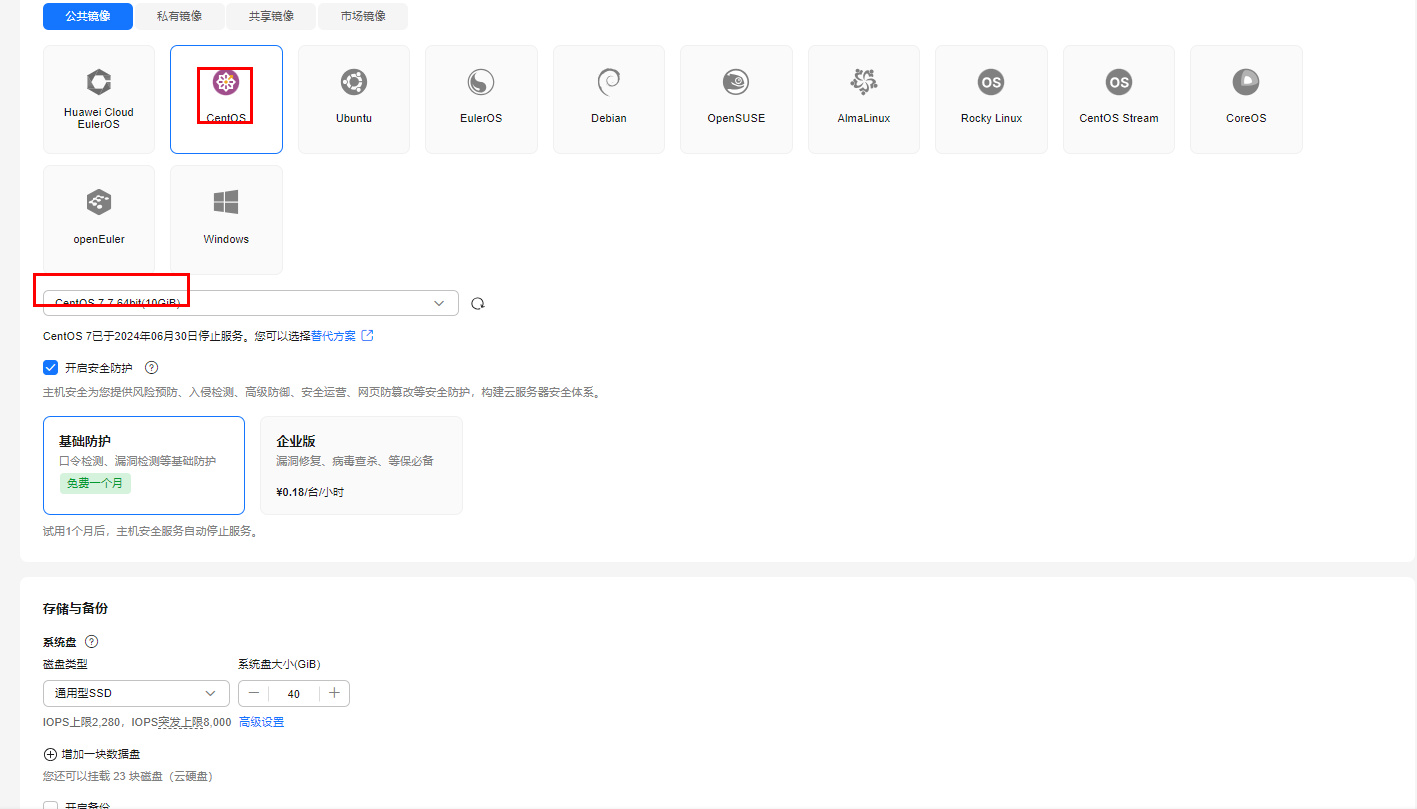Switch to the 私有镜像 tab
The image size is (1417, 809).
point(179,16)
